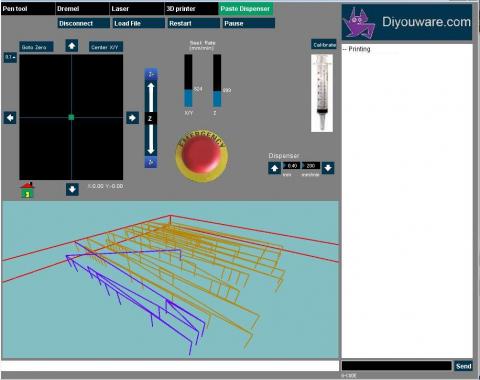
Task: Click the Z+ button atop the Z control
Action: coord(151,74)
